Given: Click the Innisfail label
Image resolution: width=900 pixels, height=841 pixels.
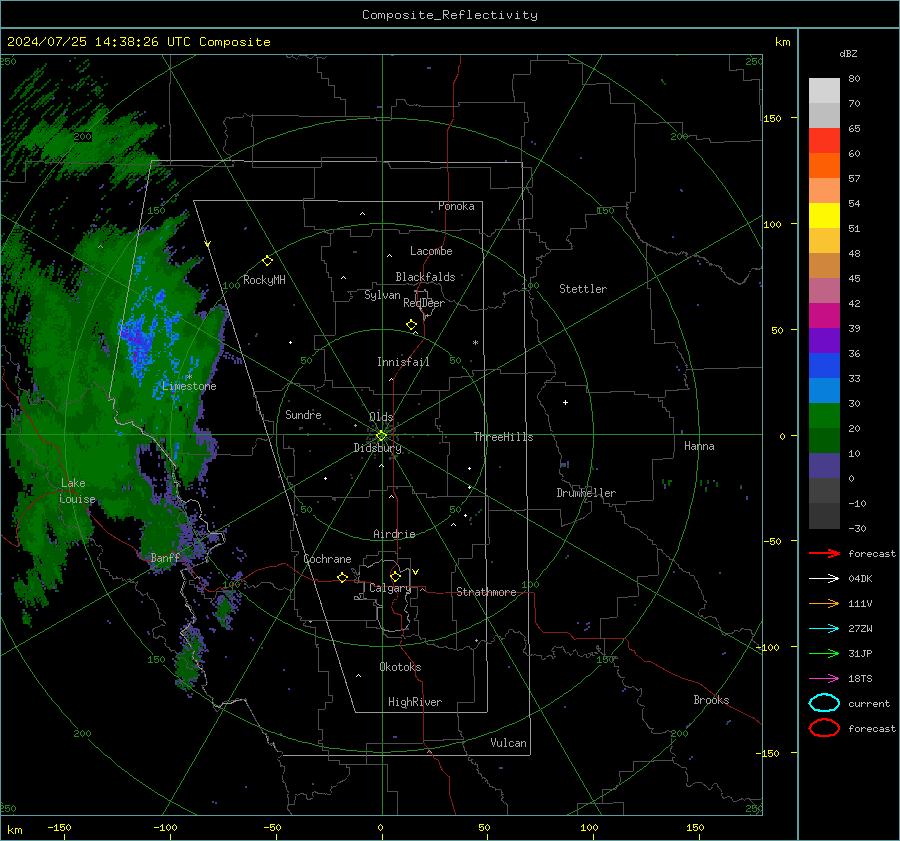Looking at the screenshot, I should point(403,362).
